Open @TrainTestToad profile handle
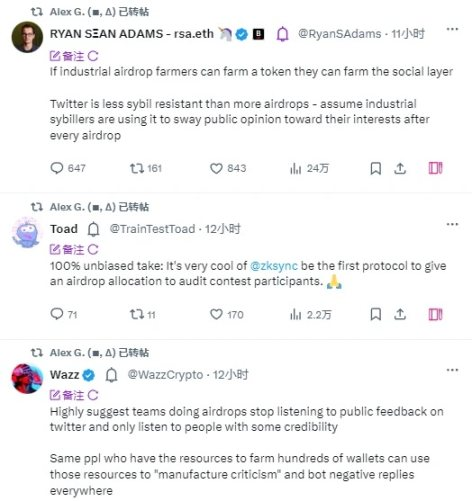This screenshot has height=501, width=472. [x=152, y=229]
